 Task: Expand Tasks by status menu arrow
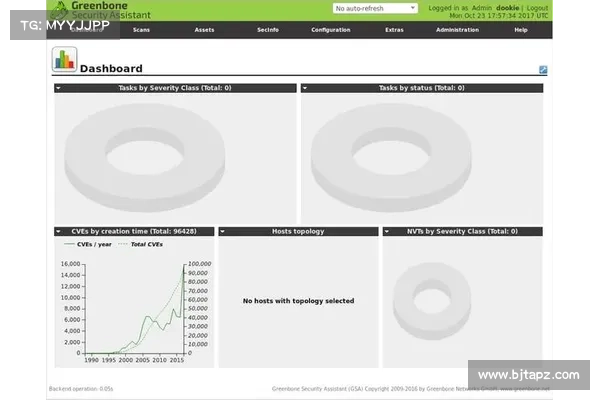click(x=305, y=88)
